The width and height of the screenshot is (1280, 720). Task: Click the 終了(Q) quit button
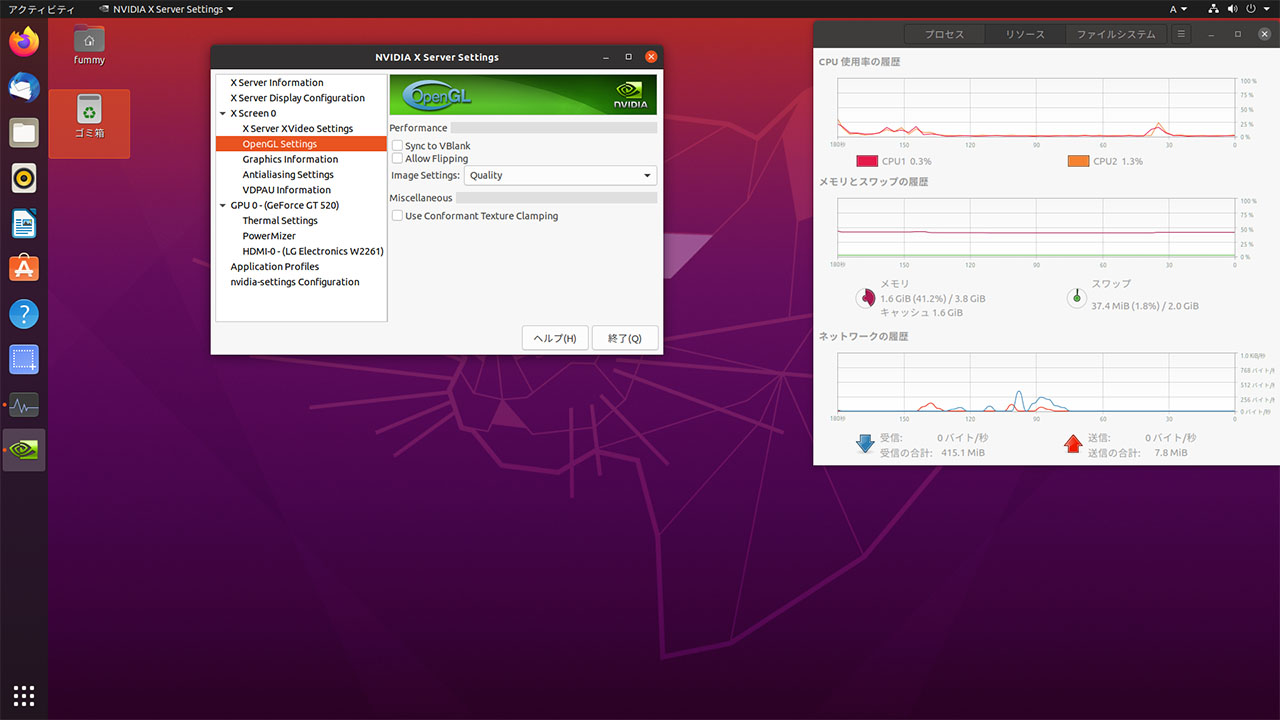(625, 338)
